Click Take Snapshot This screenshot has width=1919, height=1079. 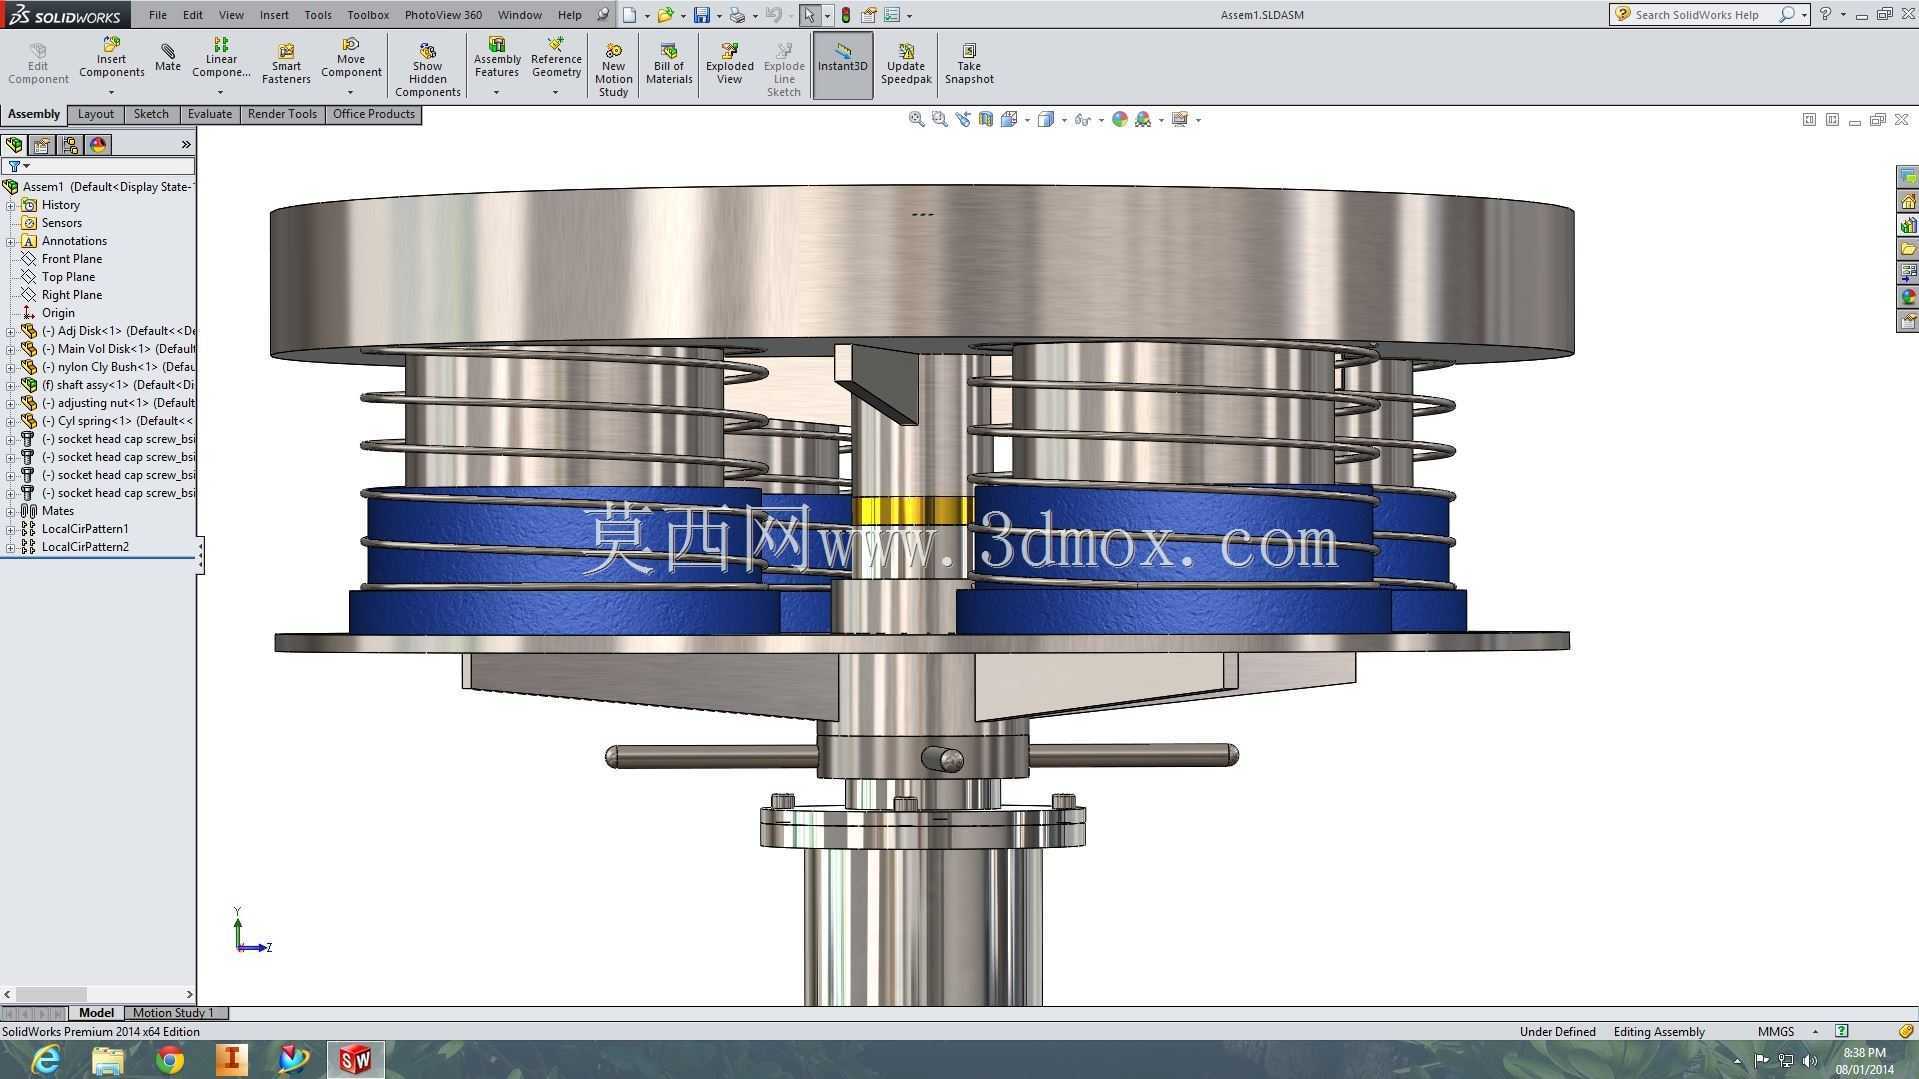tap(969, 64)
